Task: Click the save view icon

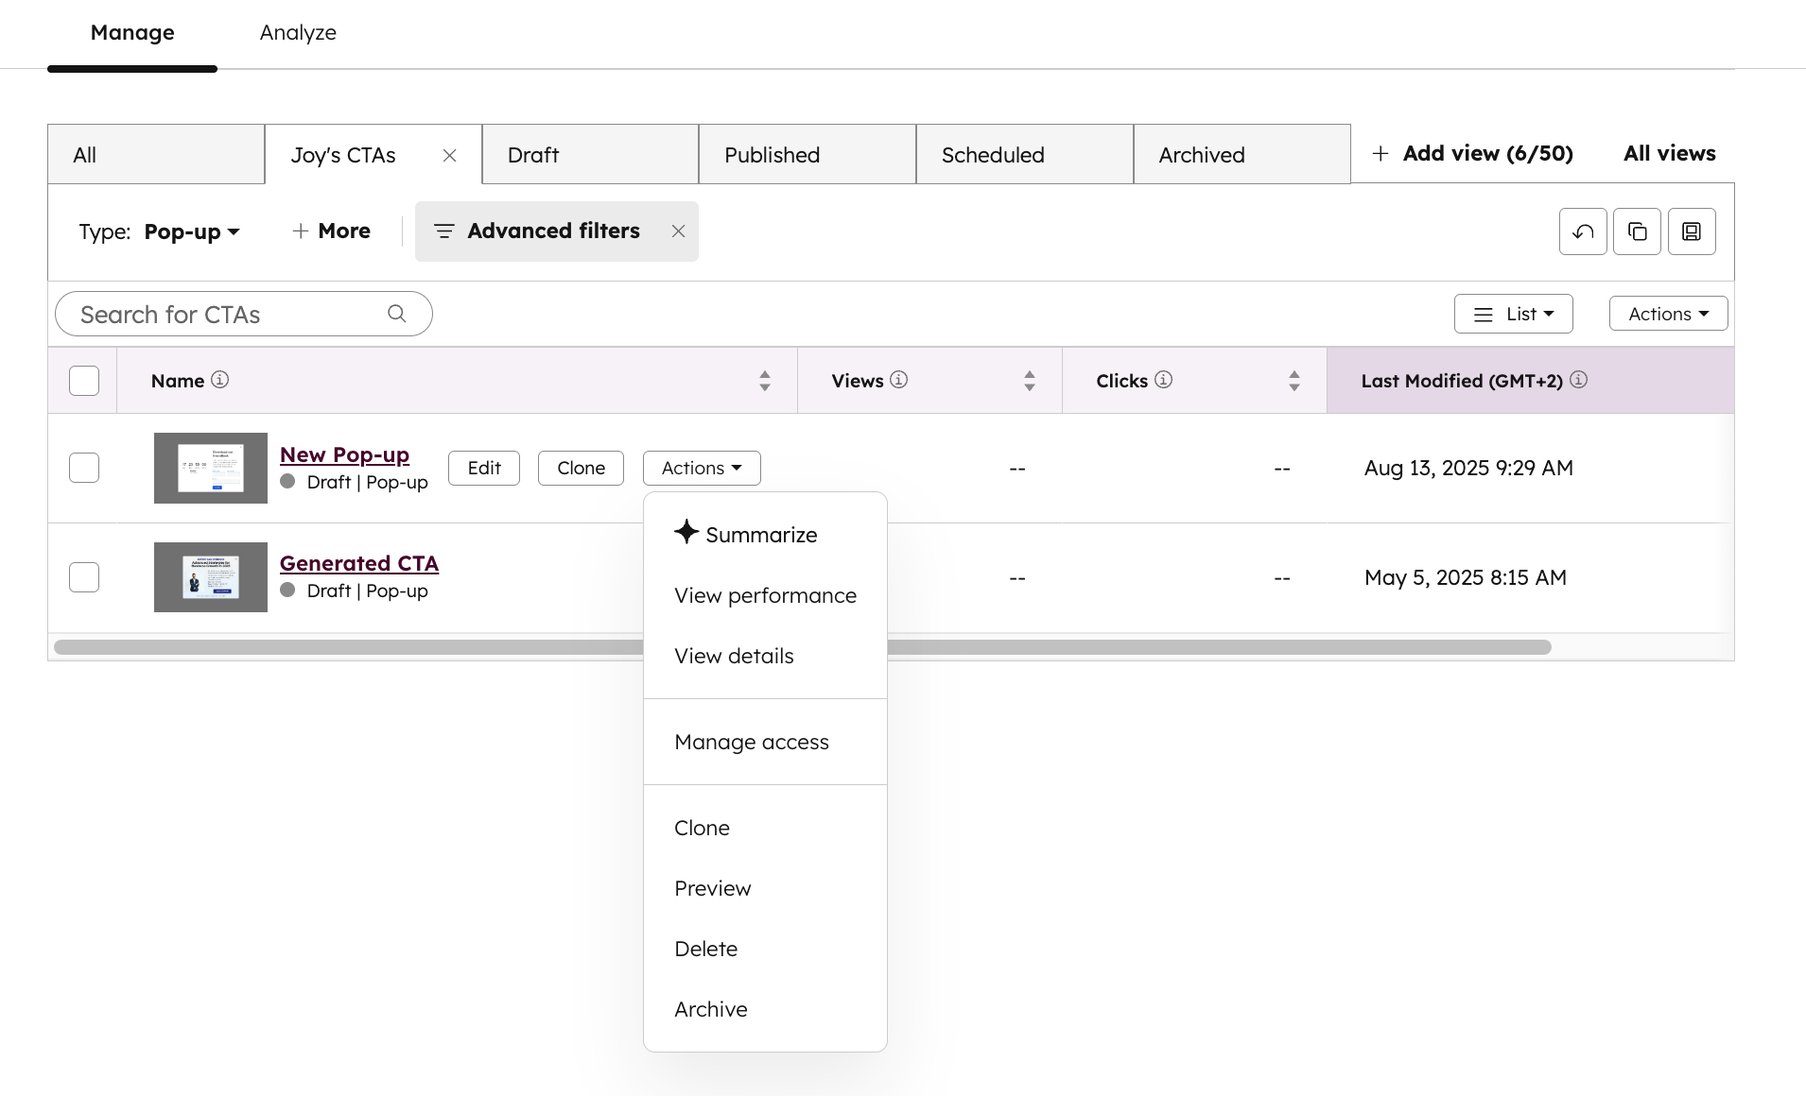Action: click(x=1691, y=231)
